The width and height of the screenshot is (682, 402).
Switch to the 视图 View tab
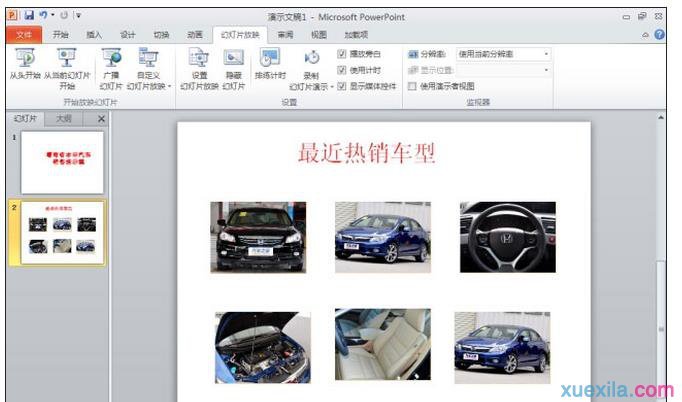[x=319, y=35]
